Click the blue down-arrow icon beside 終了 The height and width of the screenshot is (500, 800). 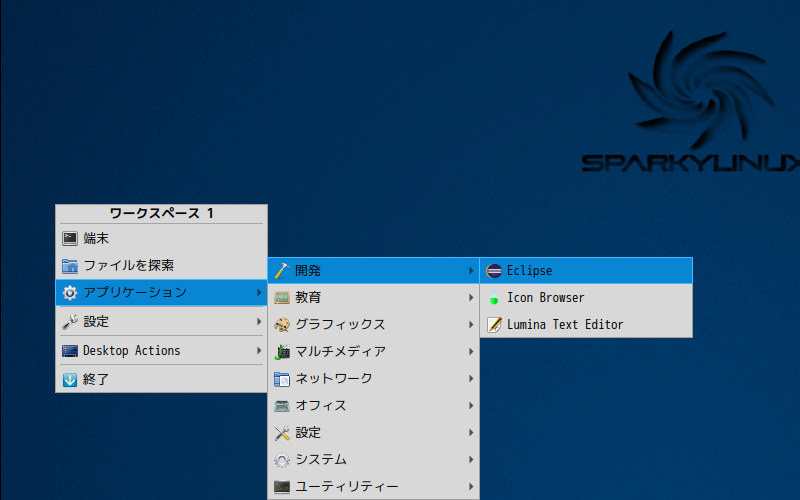[70, 380]
